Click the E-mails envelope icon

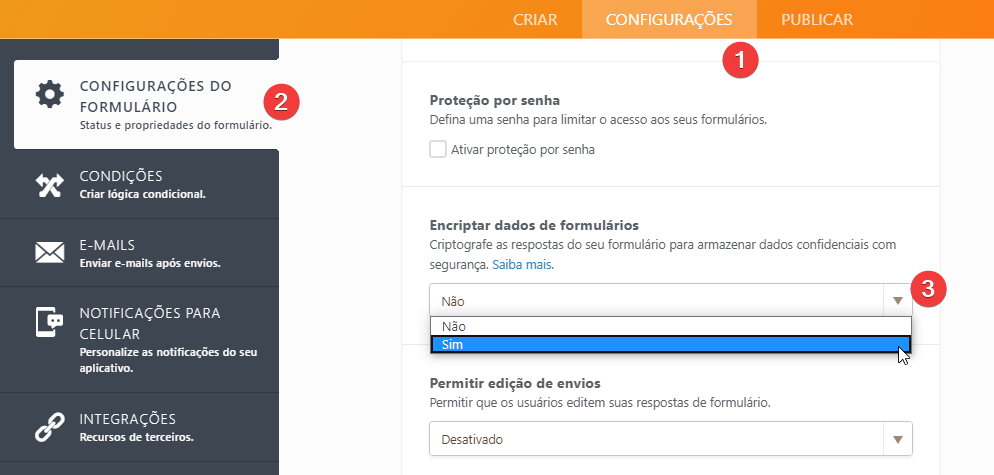(49, 252)
